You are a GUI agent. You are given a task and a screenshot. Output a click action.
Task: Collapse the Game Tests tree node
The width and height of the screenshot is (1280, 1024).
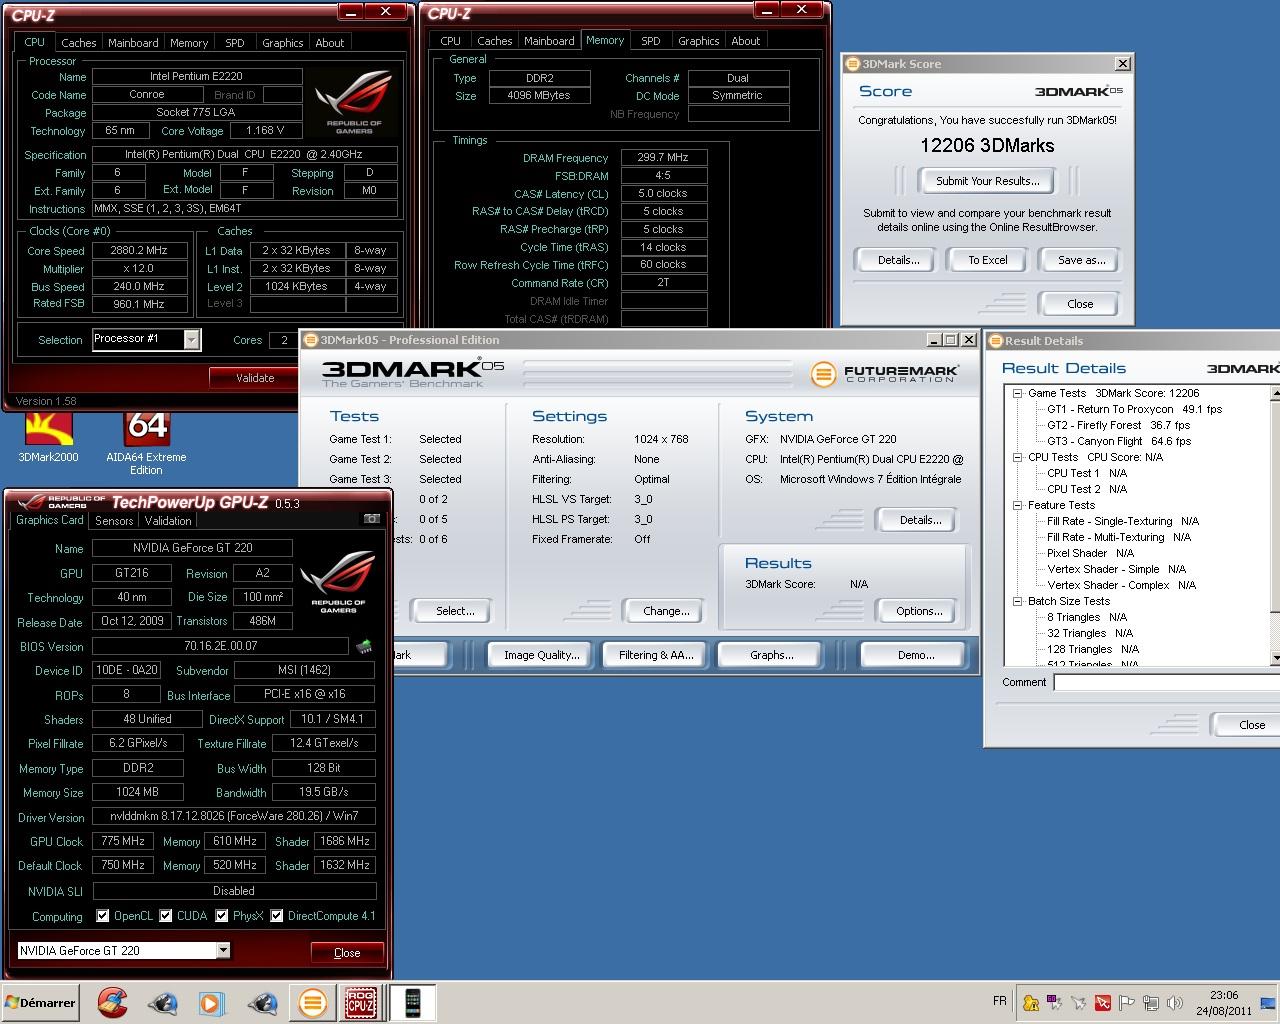1017,393
